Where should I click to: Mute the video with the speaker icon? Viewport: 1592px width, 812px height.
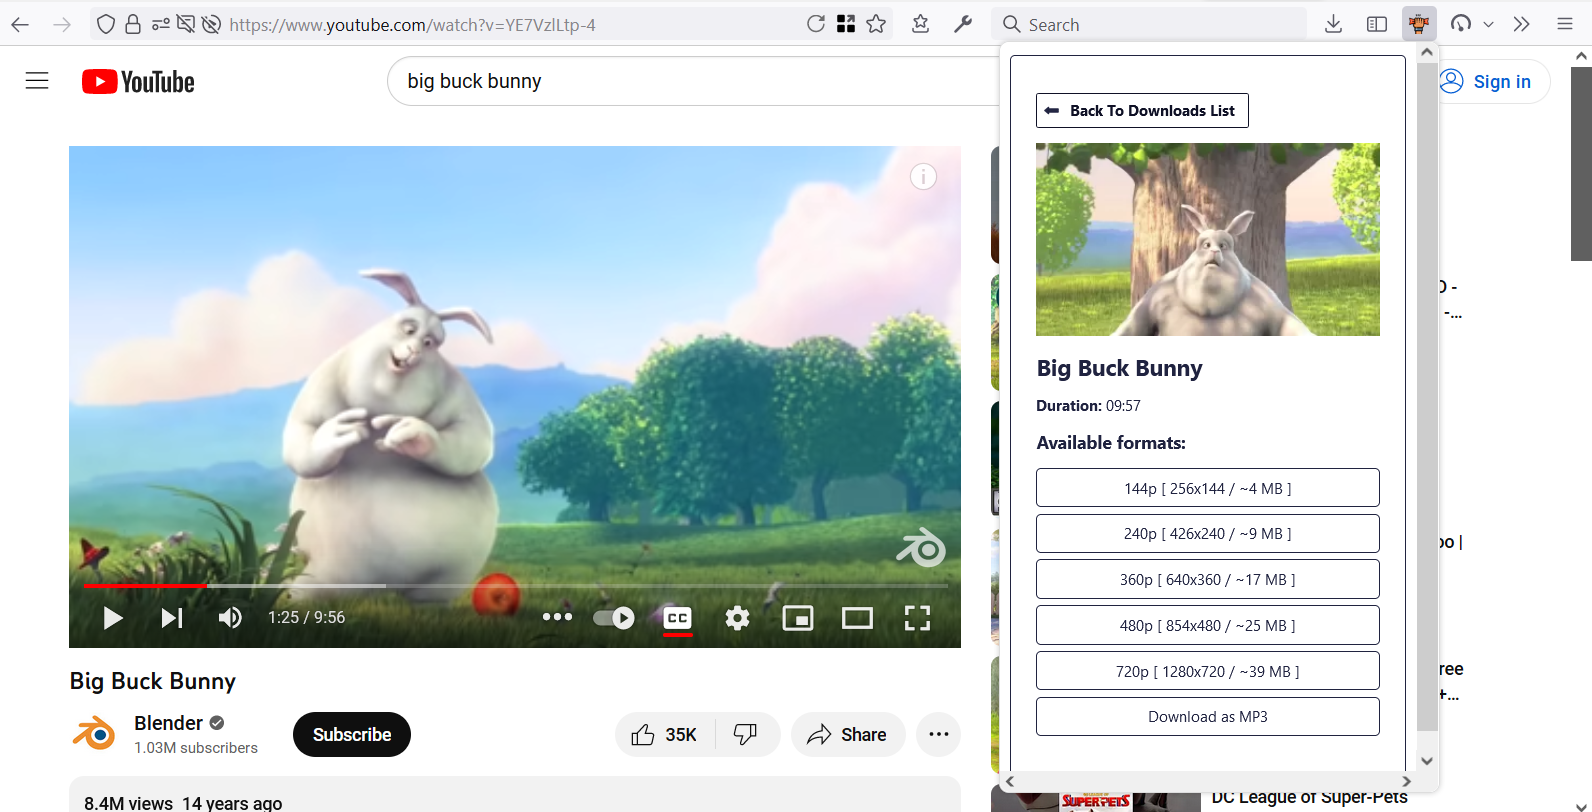click(230, 618)
